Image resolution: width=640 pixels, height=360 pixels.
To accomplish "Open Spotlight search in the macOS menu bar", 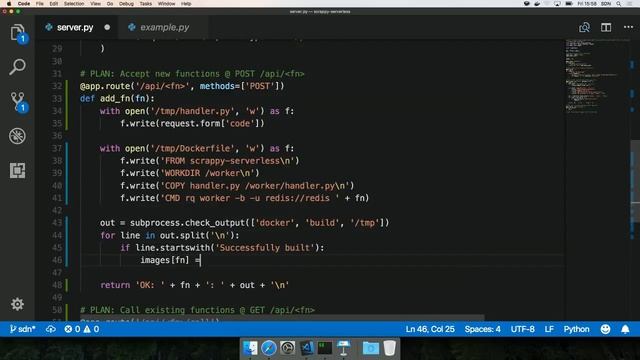I will (x=618, y=4).
